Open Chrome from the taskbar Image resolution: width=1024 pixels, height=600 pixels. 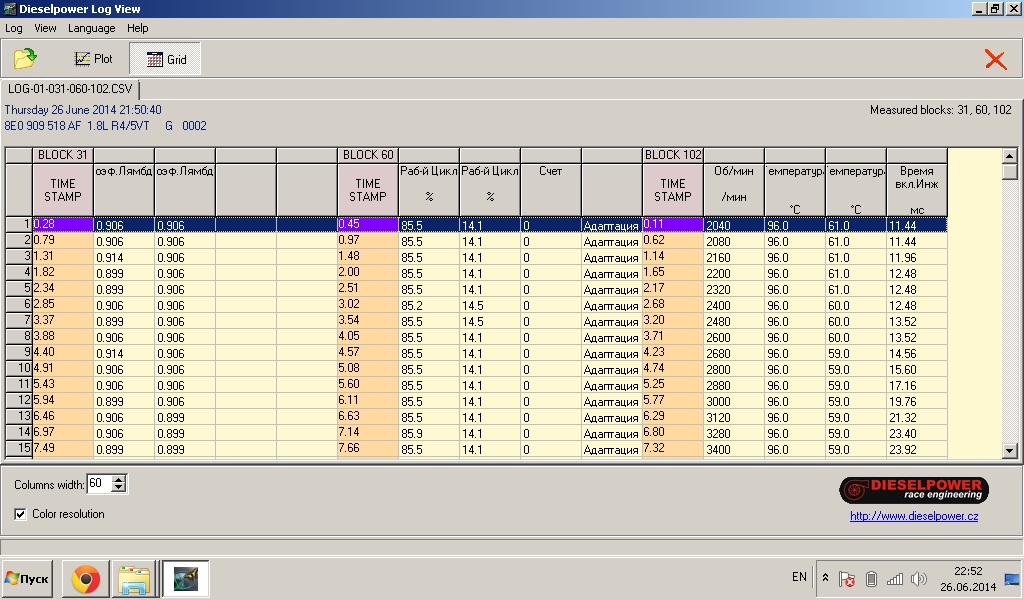(85, 578)
